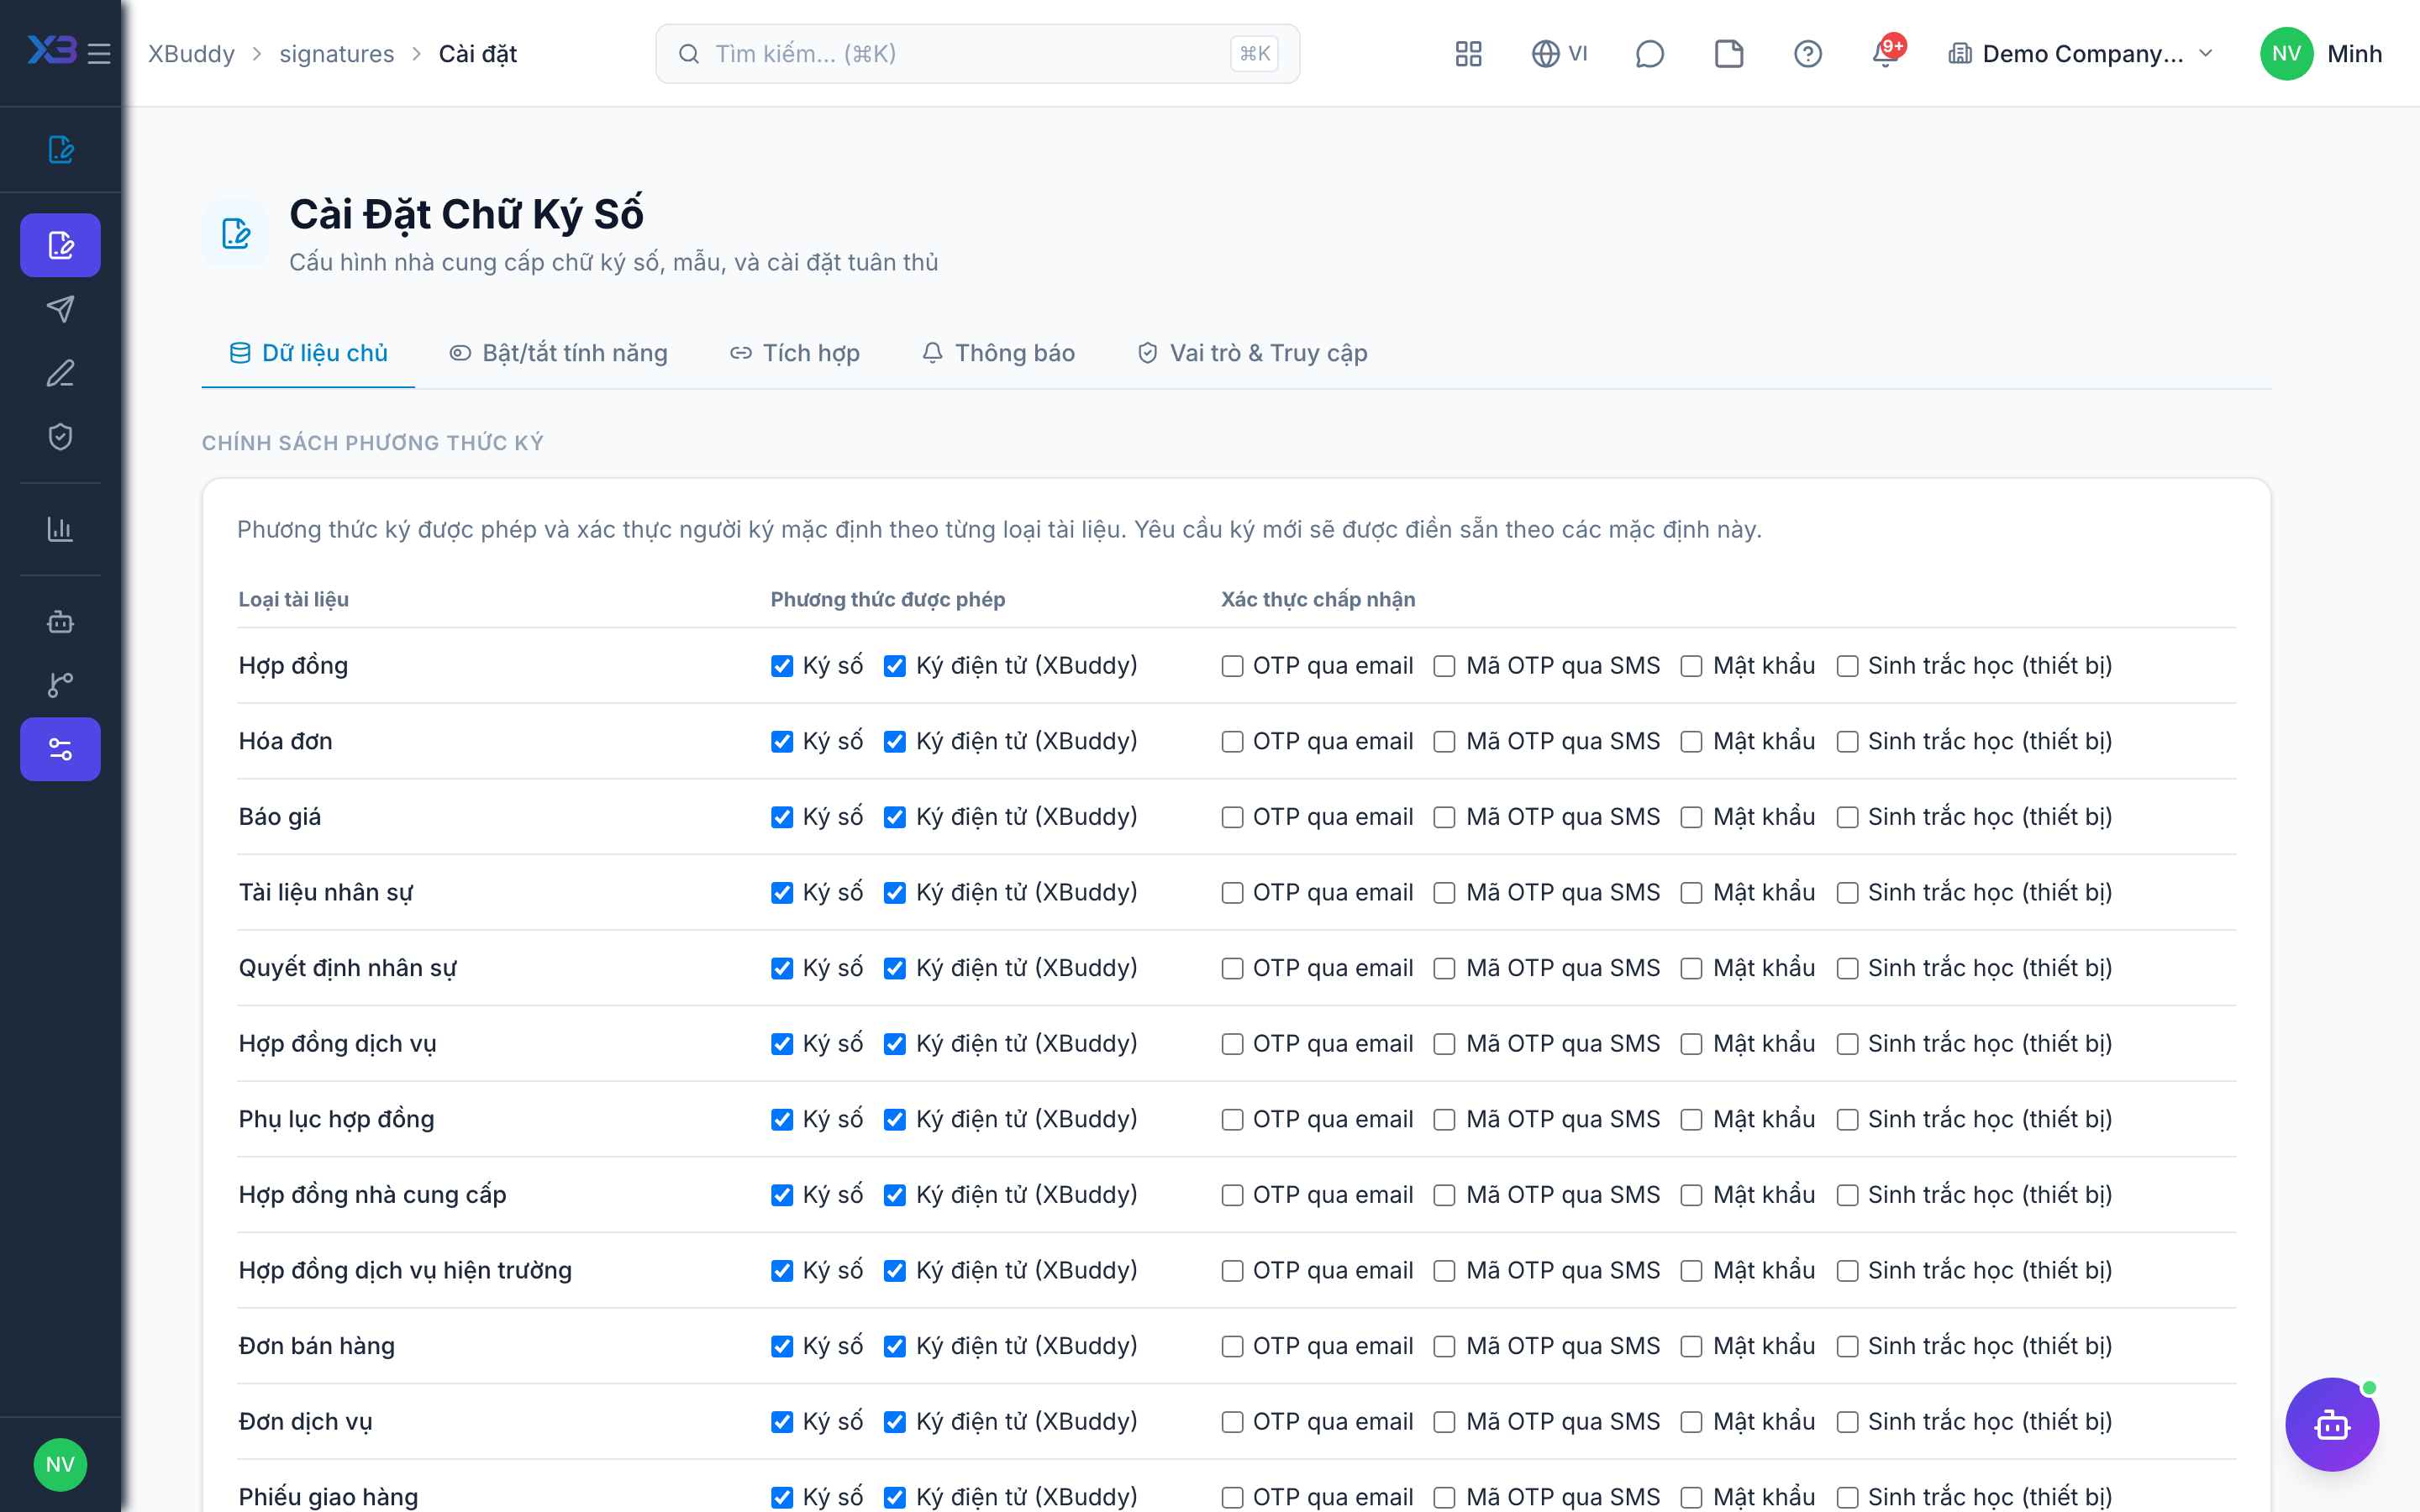The image size is (2420, 1512).
Task: Click the X3 logo in the sidebar
Action: click(52, 50)
